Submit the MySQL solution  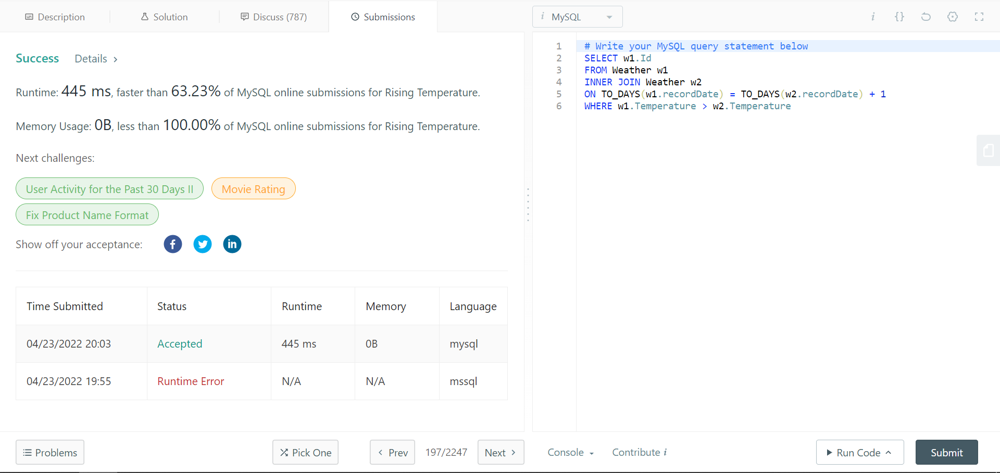[946, 452]
